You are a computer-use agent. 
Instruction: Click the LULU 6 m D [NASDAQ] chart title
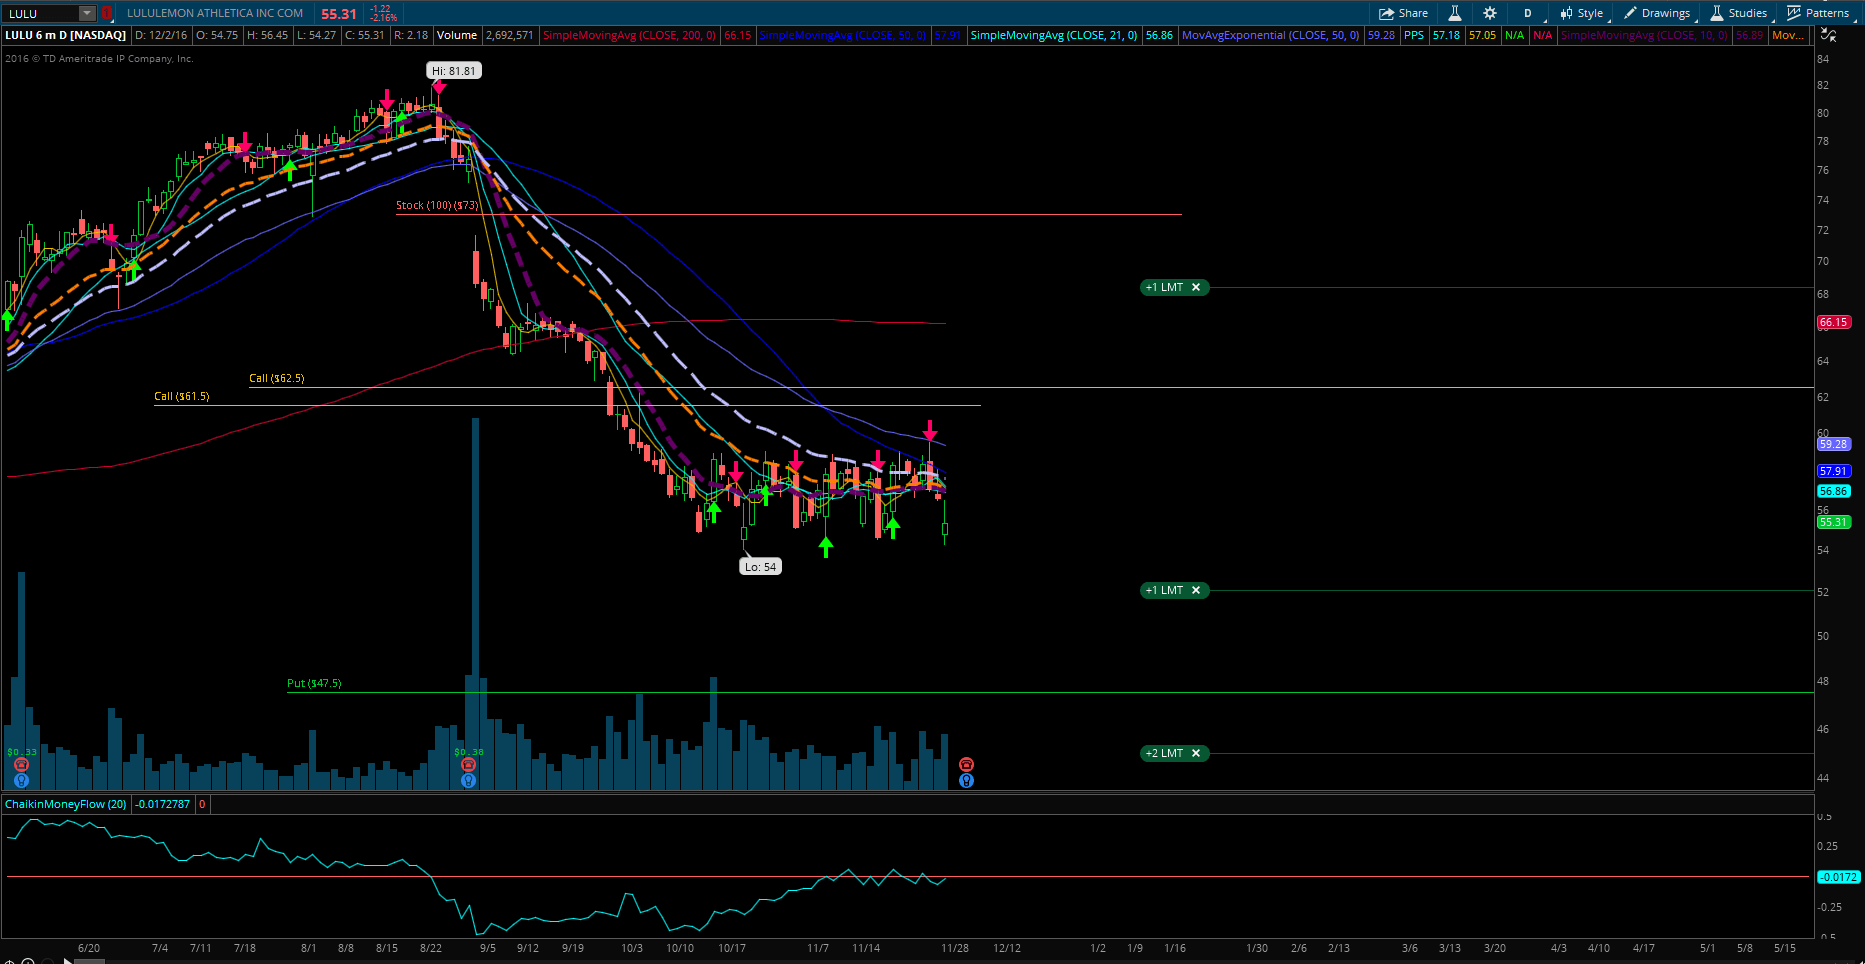(x=66, y=35)
